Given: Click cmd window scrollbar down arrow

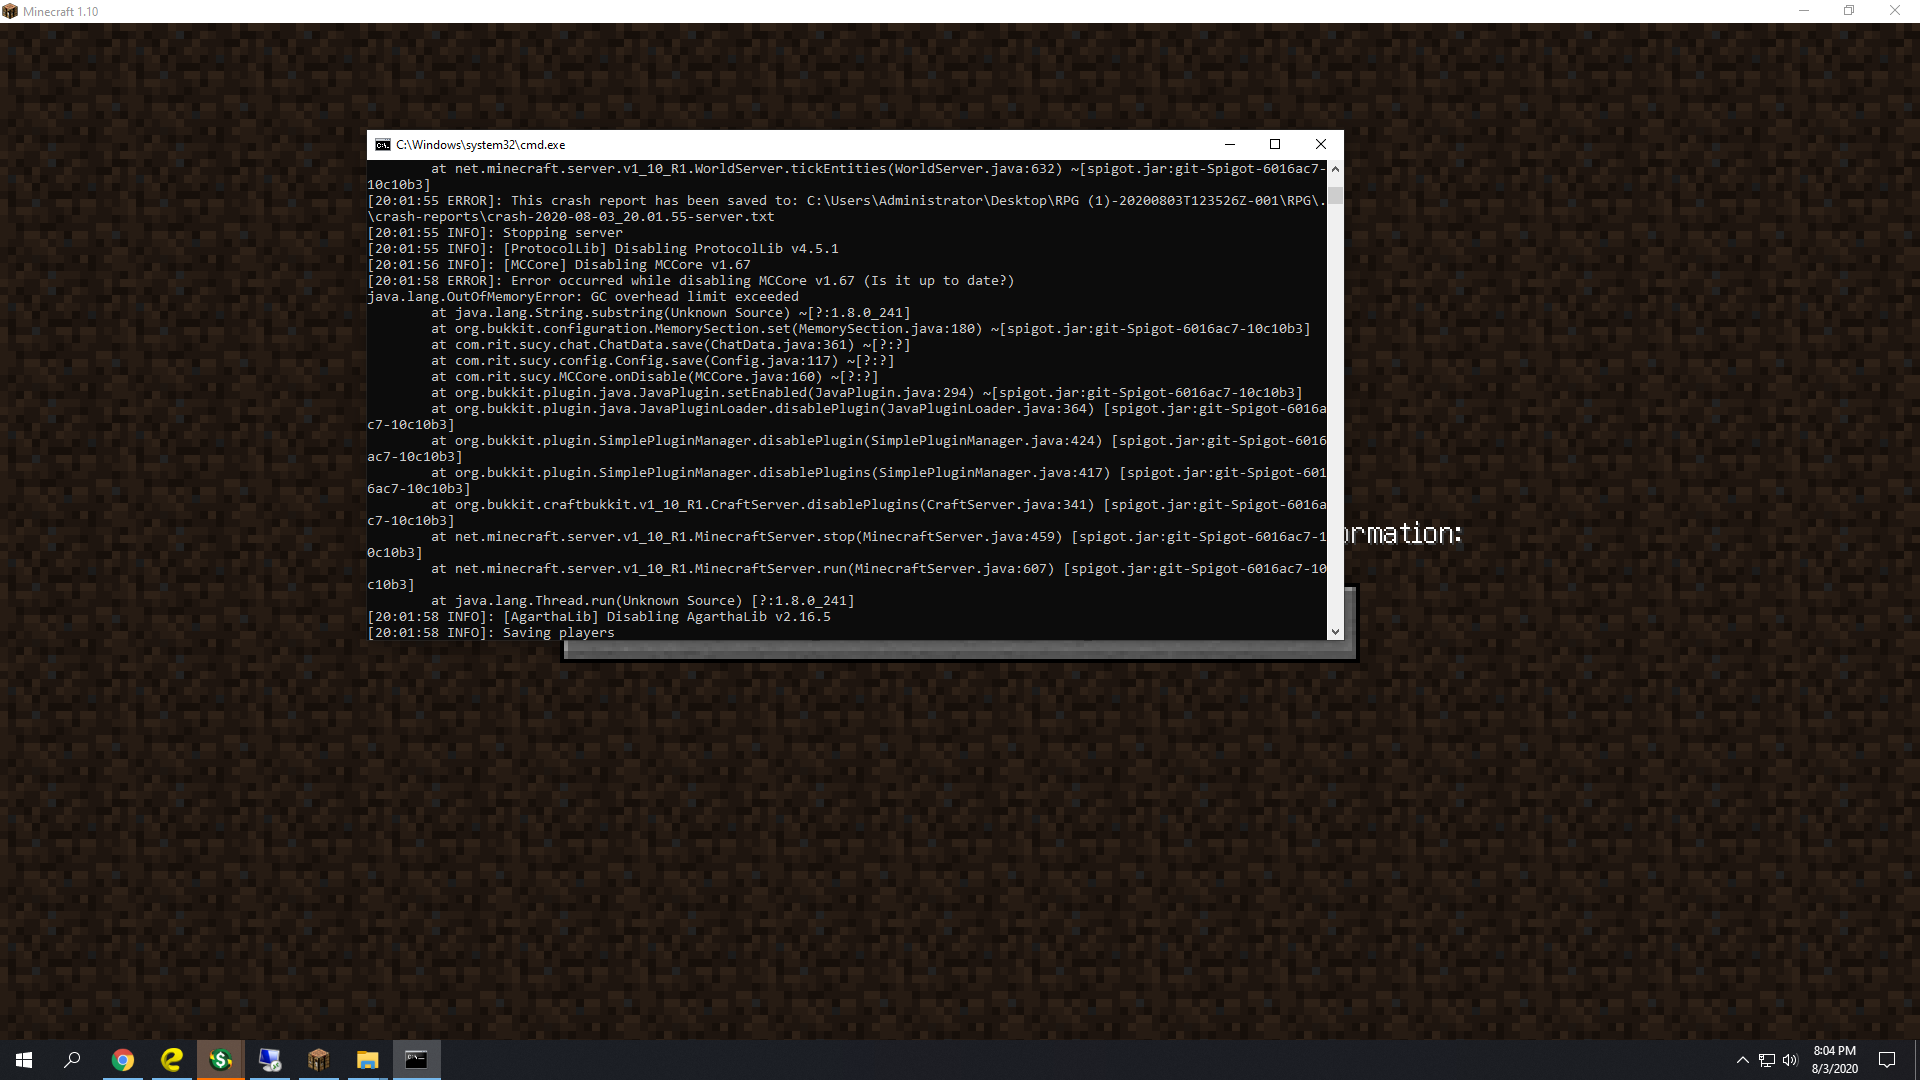Looking at the screenshot, I should (x=1335, y=632).
